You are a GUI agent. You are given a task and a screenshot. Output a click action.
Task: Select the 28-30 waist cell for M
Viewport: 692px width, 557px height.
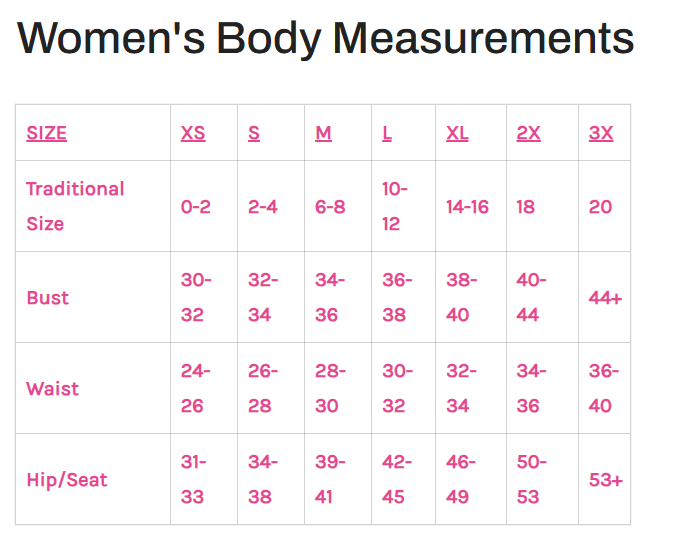click(x=330, y=388)
